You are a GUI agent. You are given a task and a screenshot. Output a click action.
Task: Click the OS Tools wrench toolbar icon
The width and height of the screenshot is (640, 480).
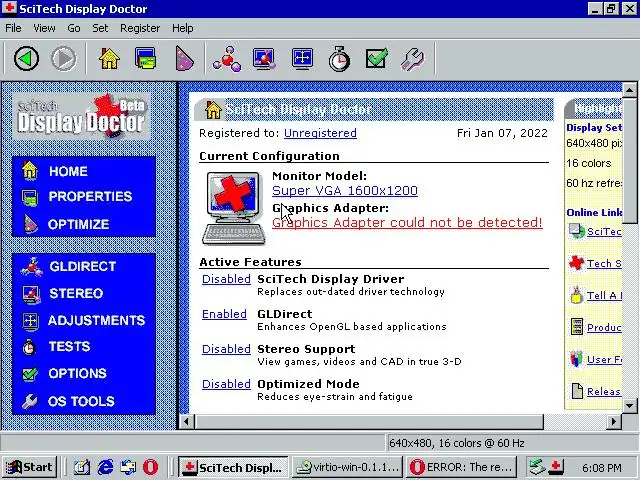click(413, 59)
